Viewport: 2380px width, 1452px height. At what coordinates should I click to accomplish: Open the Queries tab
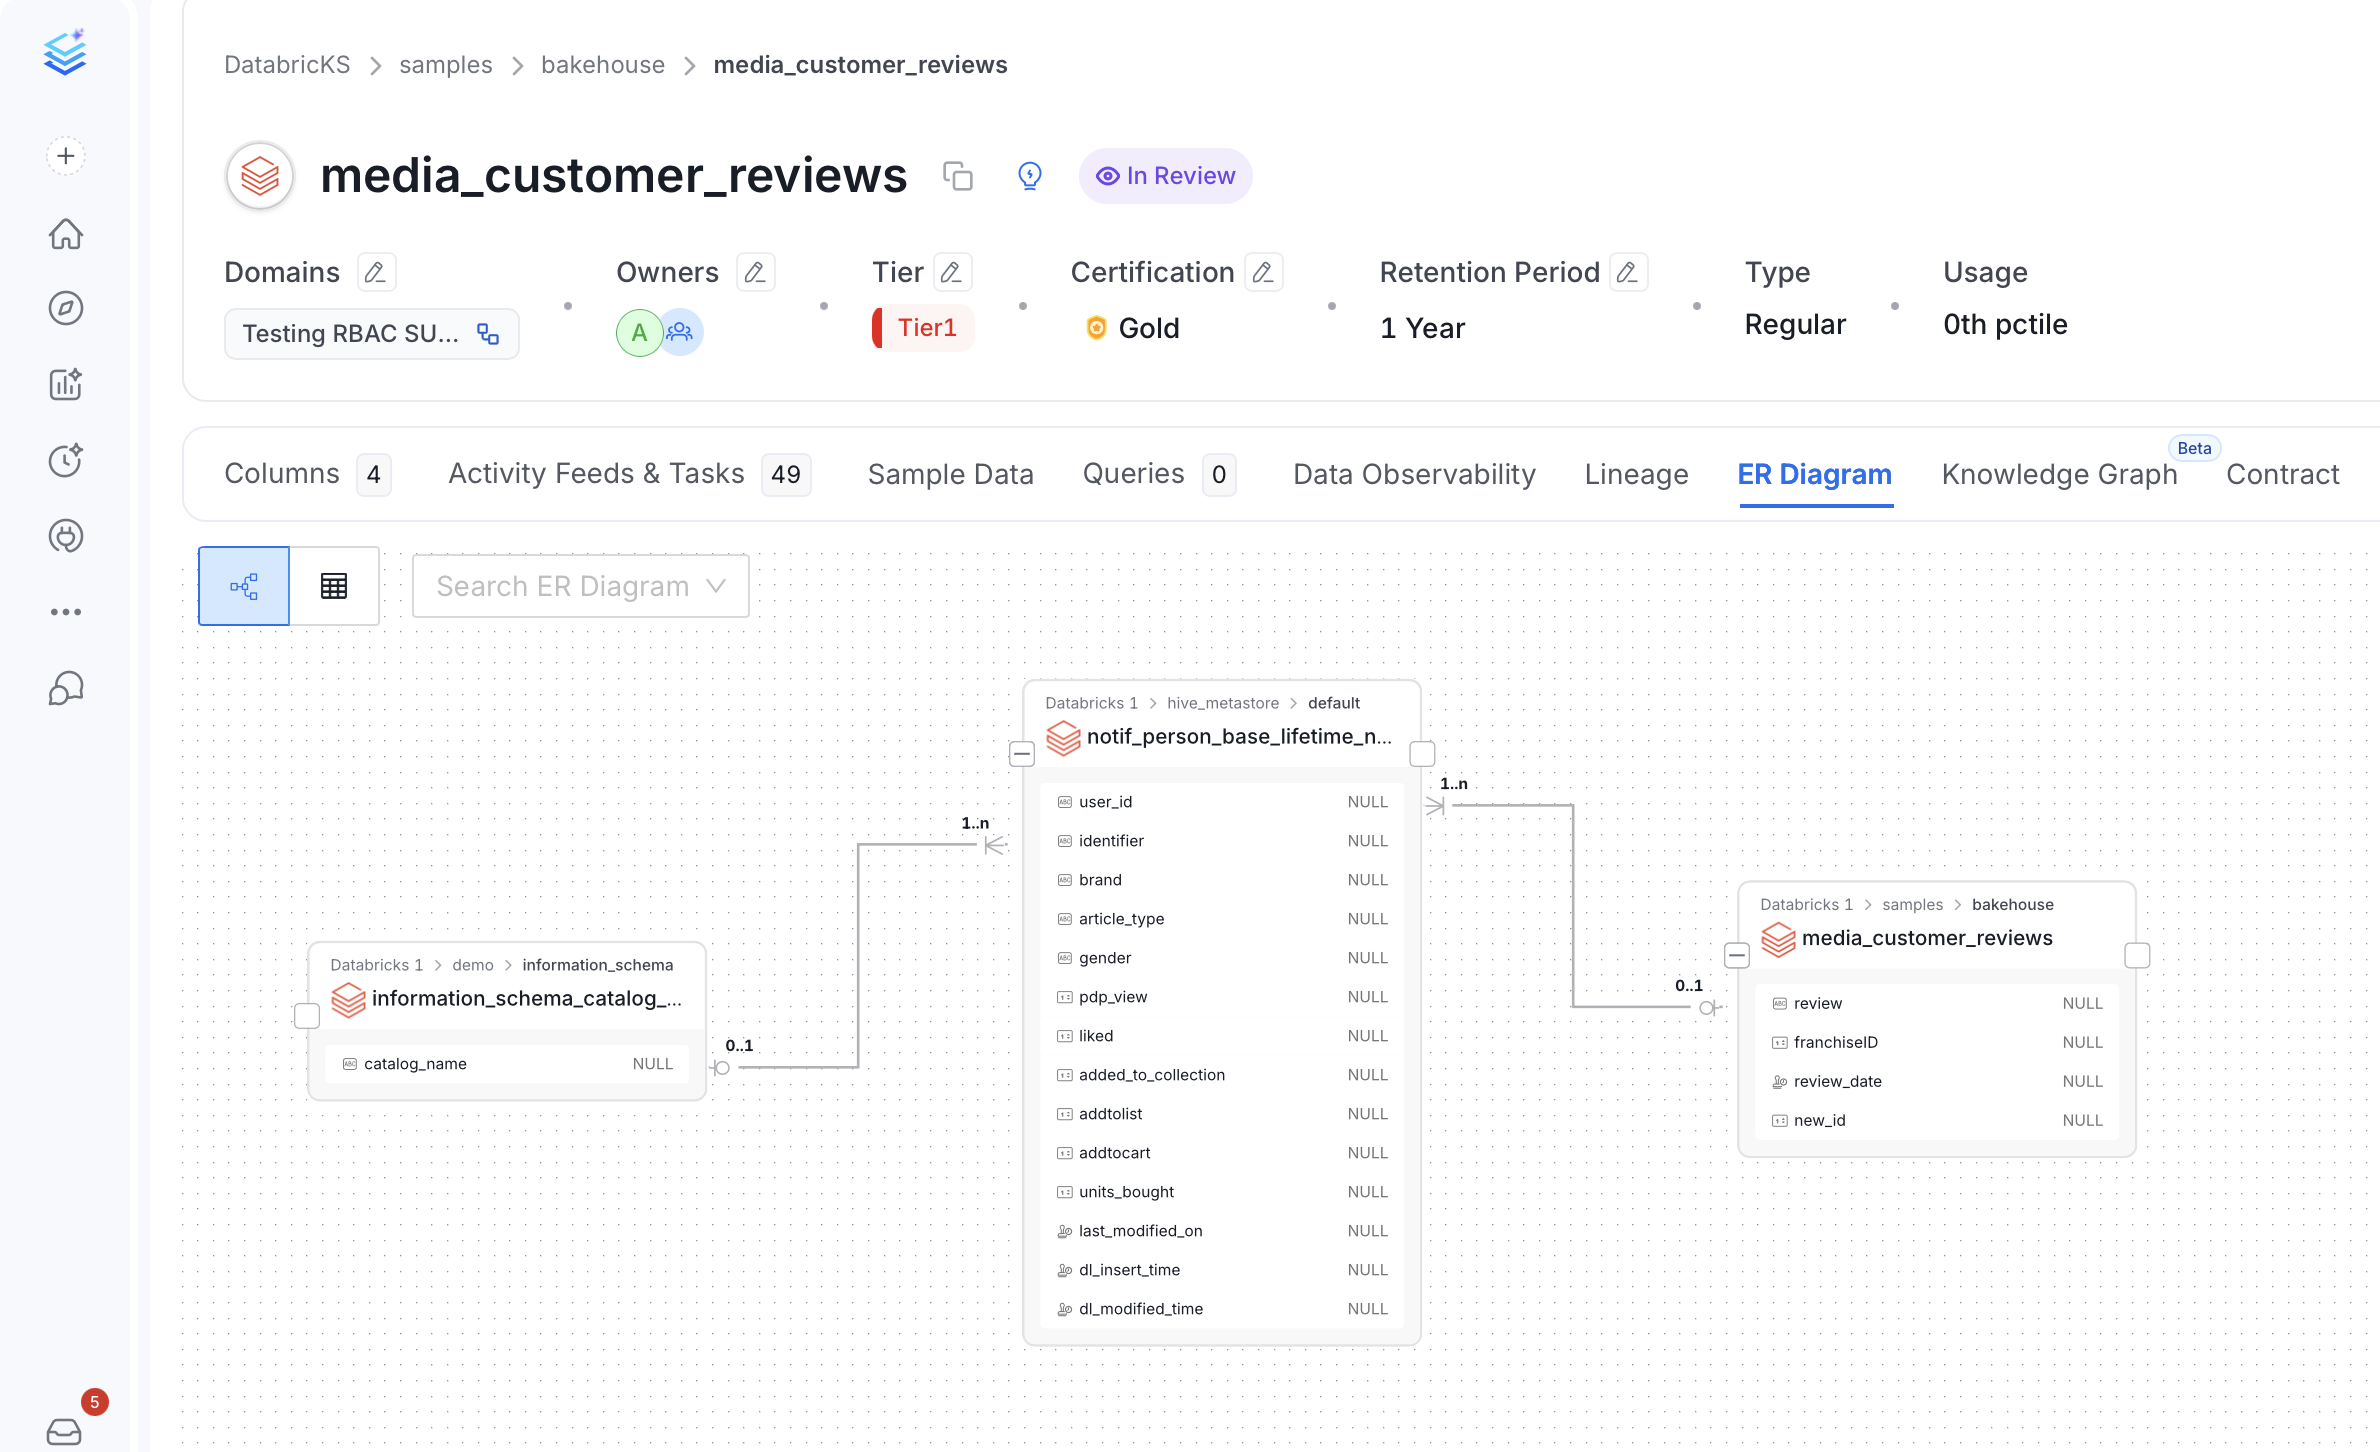(x=1159, y=474)
